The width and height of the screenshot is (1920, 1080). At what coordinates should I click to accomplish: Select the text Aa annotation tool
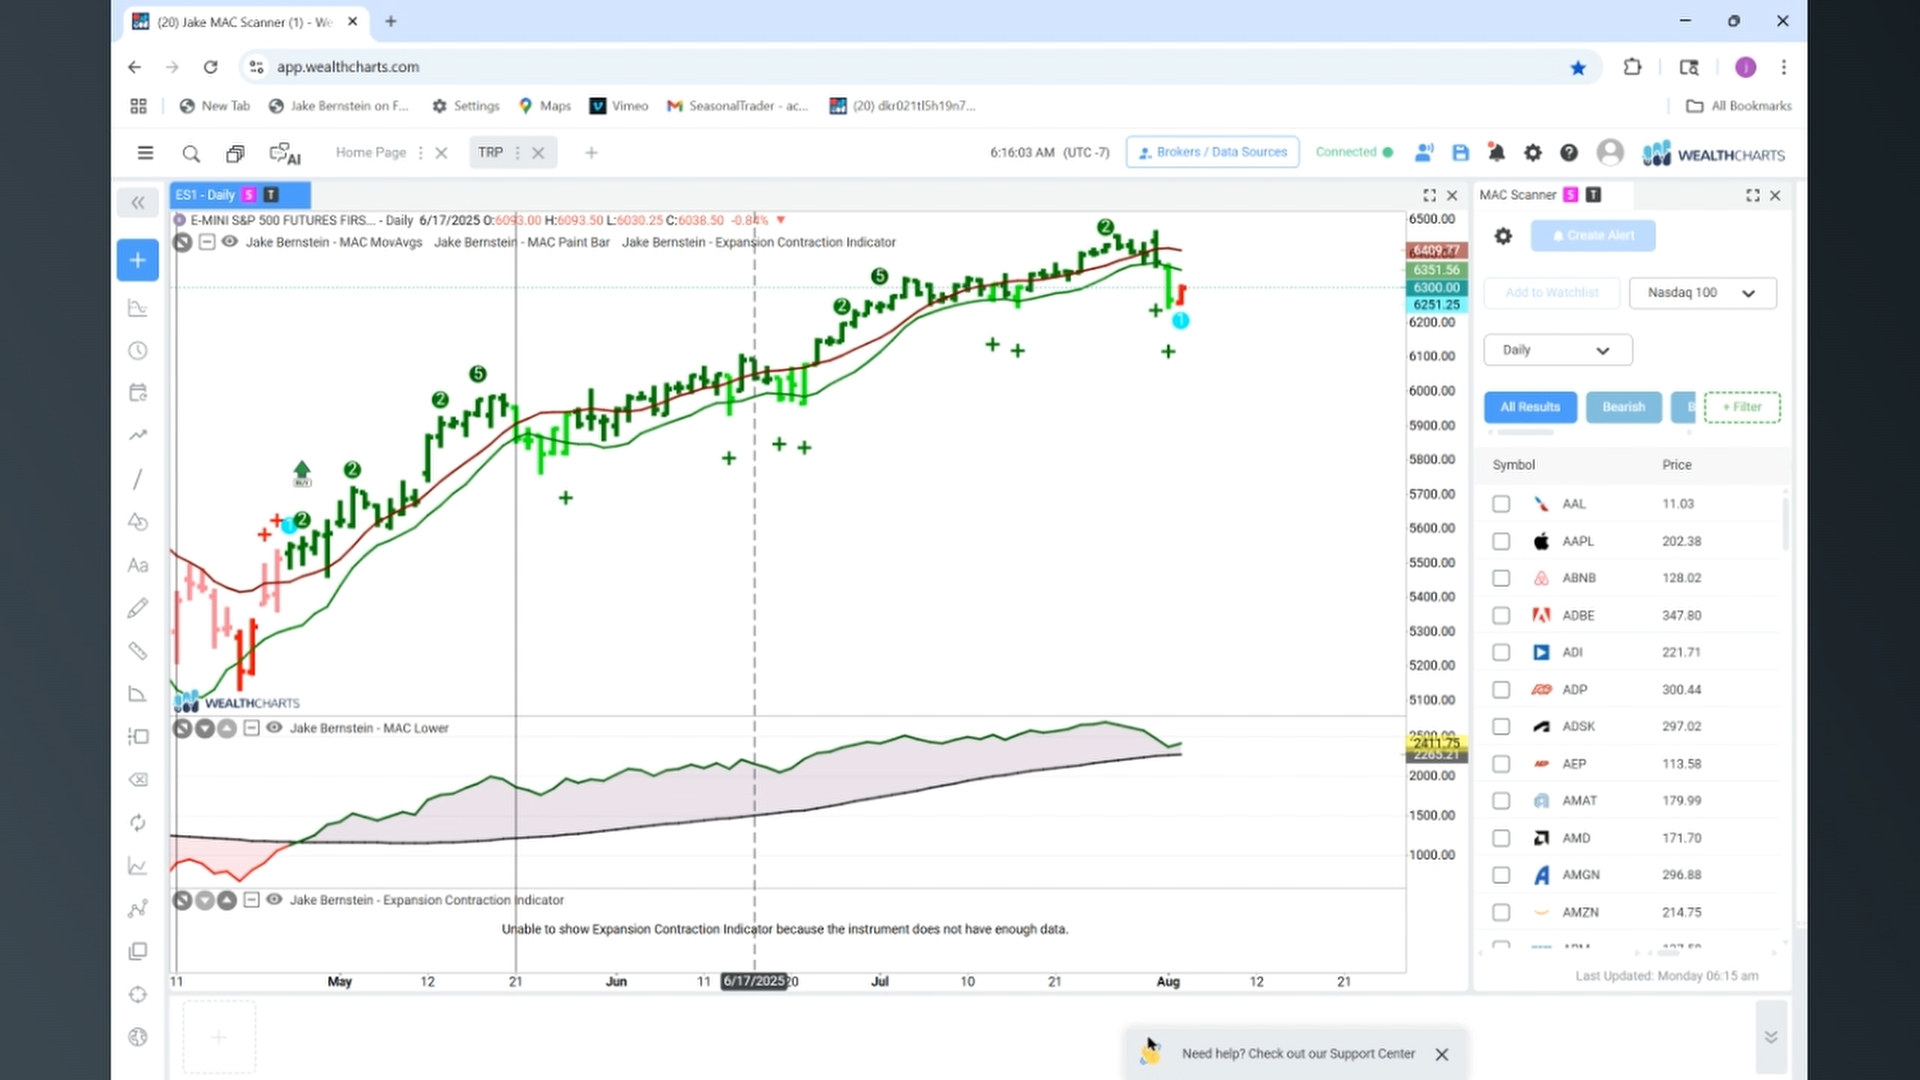[138, 565]
